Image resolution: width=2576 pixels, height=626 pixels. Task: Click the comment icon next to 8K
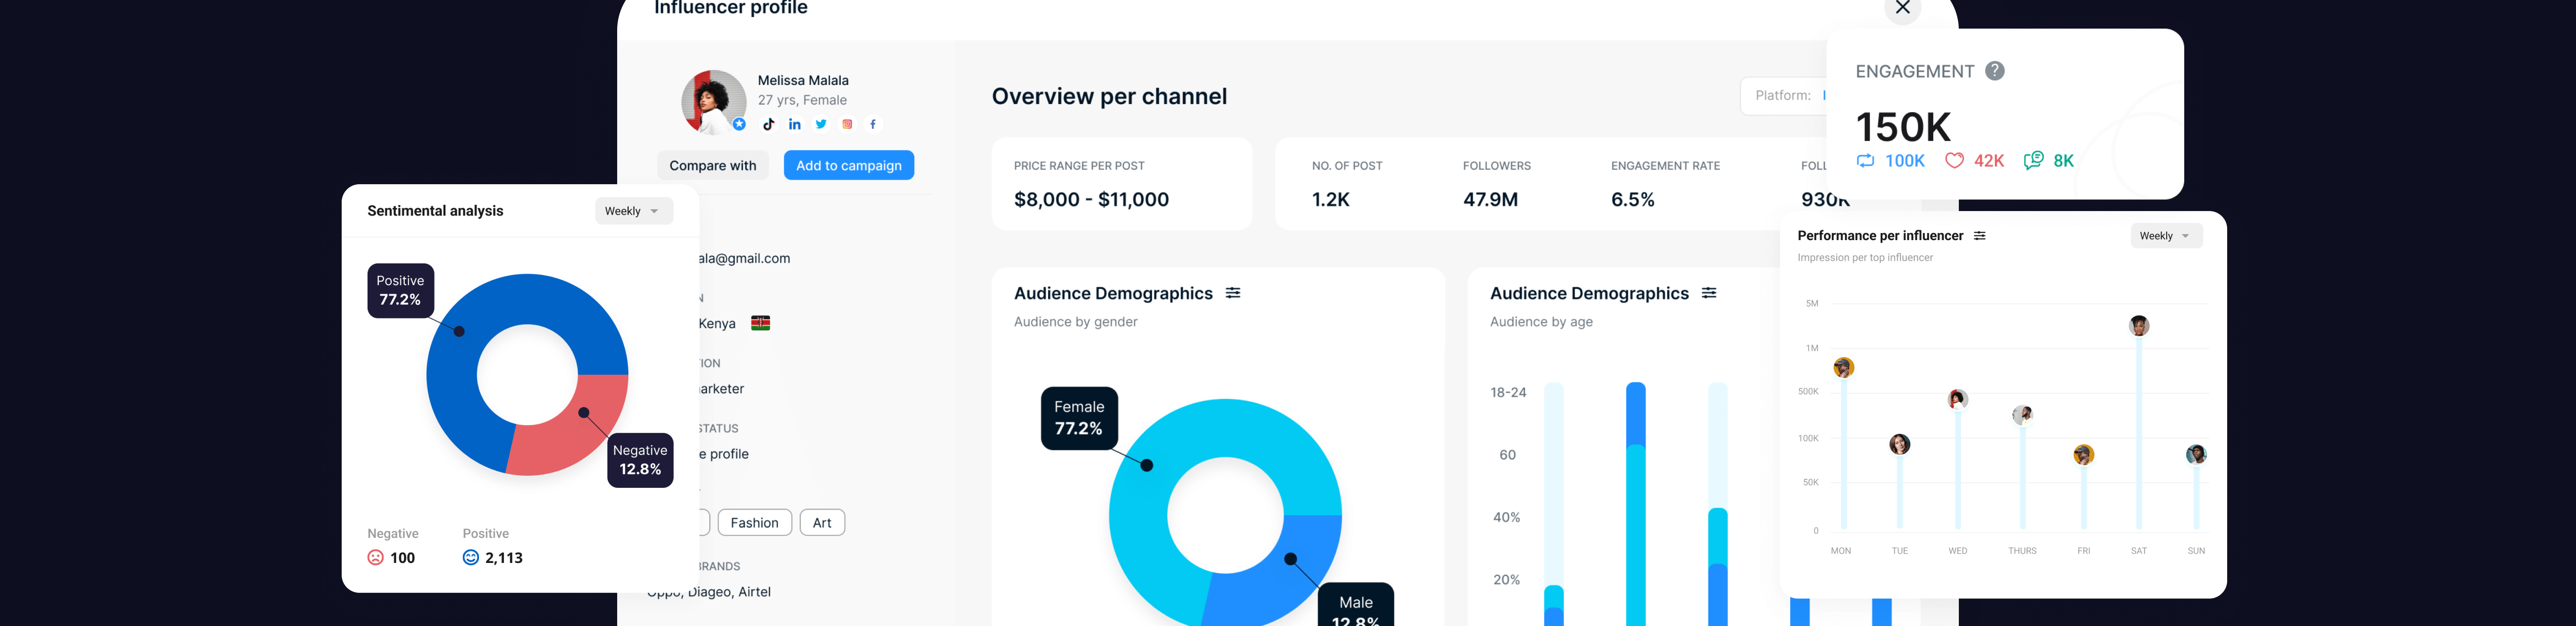click(x=2033, y=160)
